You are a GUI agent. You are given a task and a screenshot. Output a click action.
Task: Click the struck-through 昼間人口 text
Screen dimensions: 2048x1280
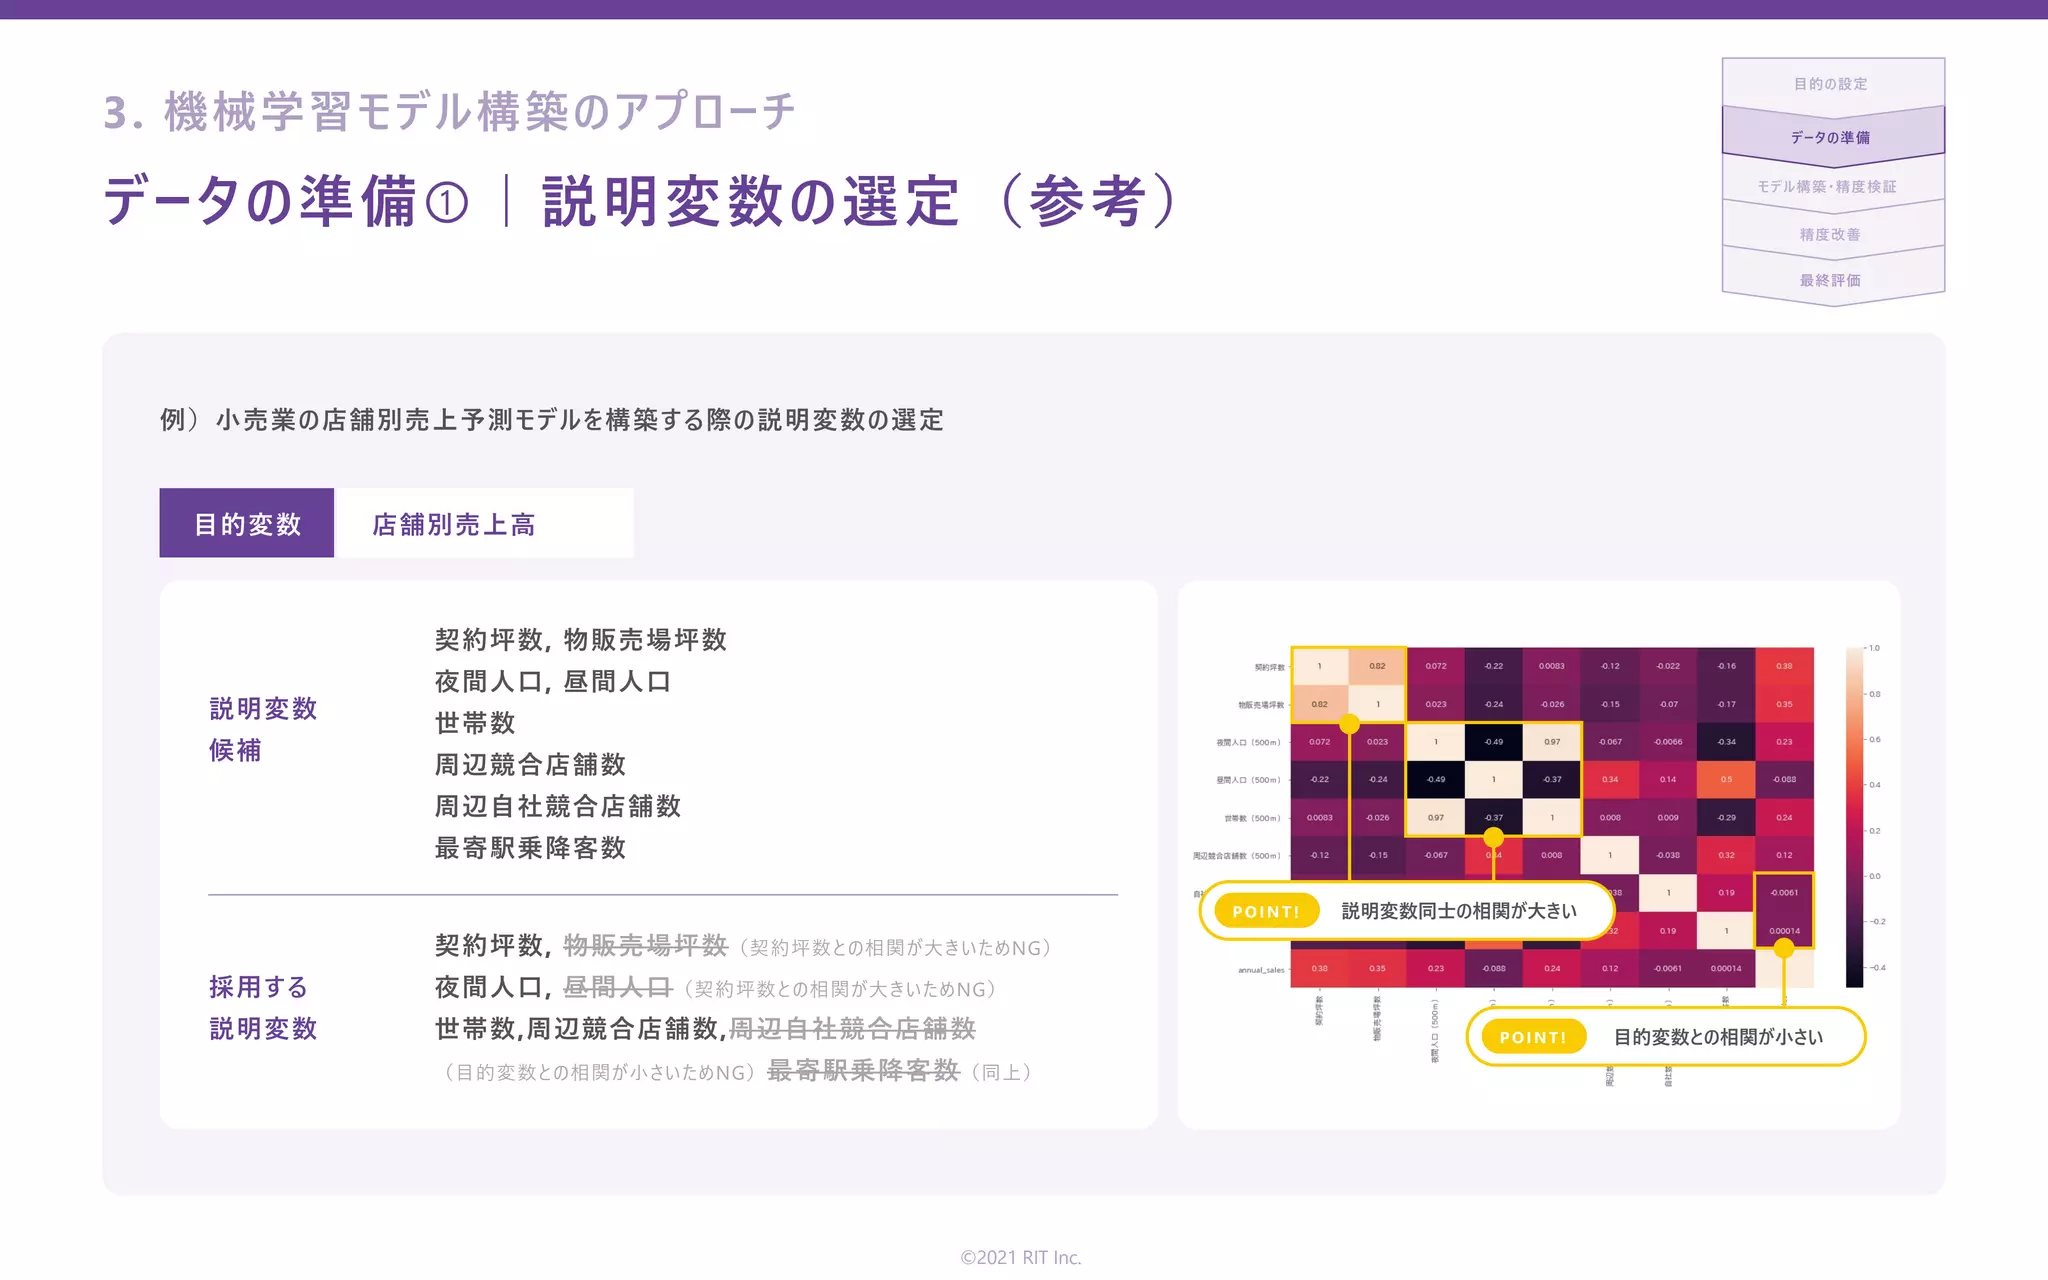click(618, 987)
